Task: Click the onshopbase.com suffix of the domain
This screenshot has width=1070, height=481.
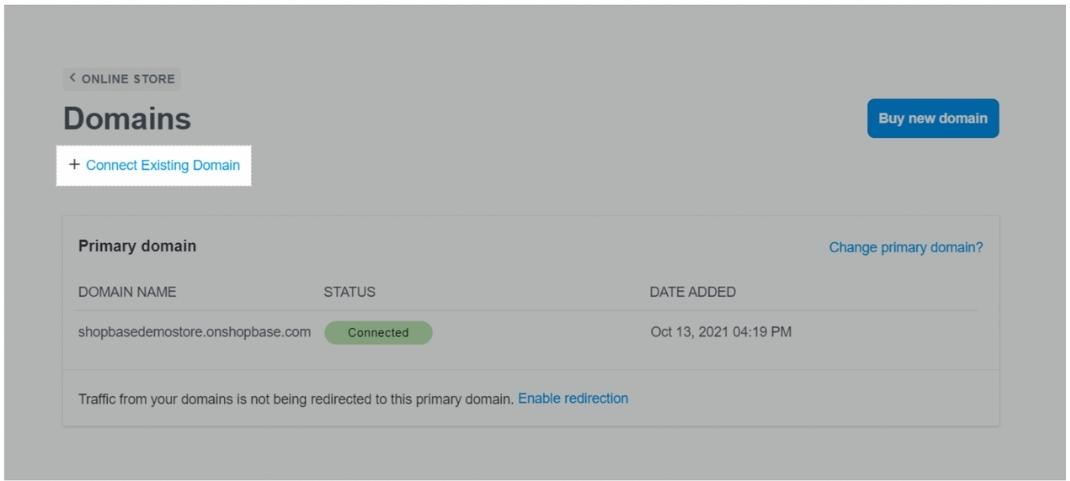Action: 257,332
